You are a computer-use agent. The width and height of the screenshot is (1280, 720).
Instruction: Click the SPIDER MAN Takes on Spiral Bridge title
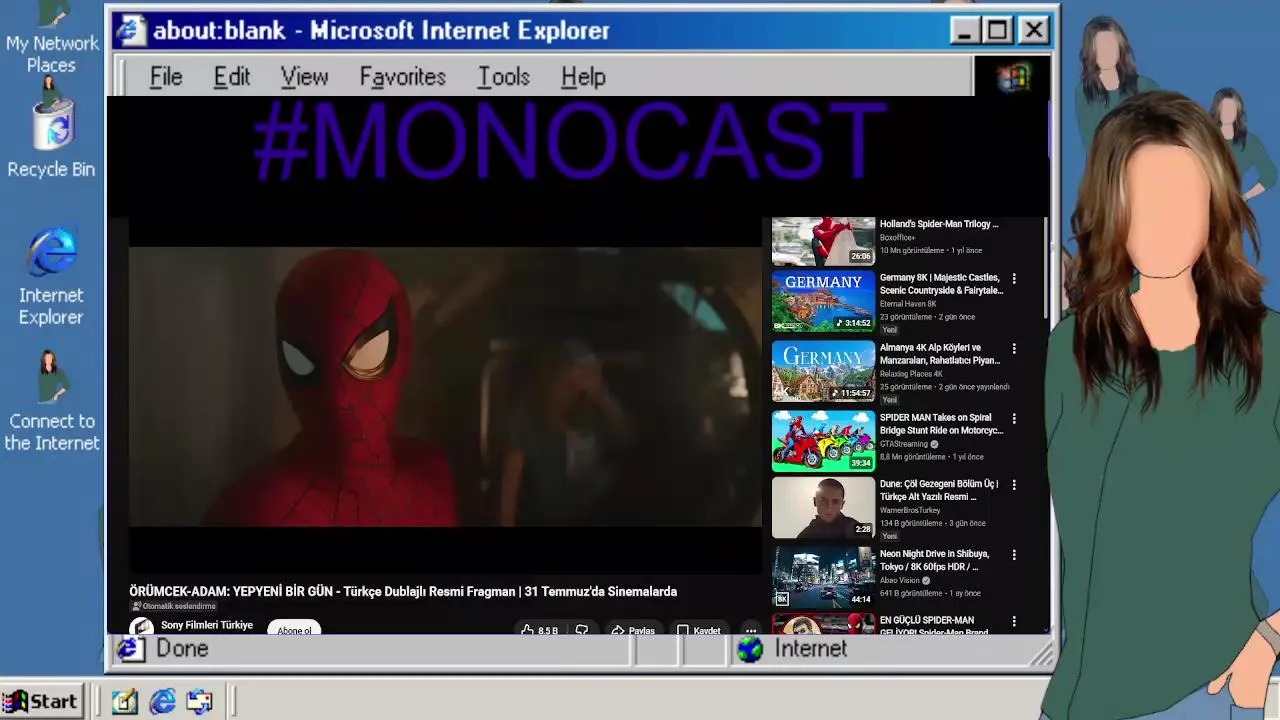coord(941,424)
